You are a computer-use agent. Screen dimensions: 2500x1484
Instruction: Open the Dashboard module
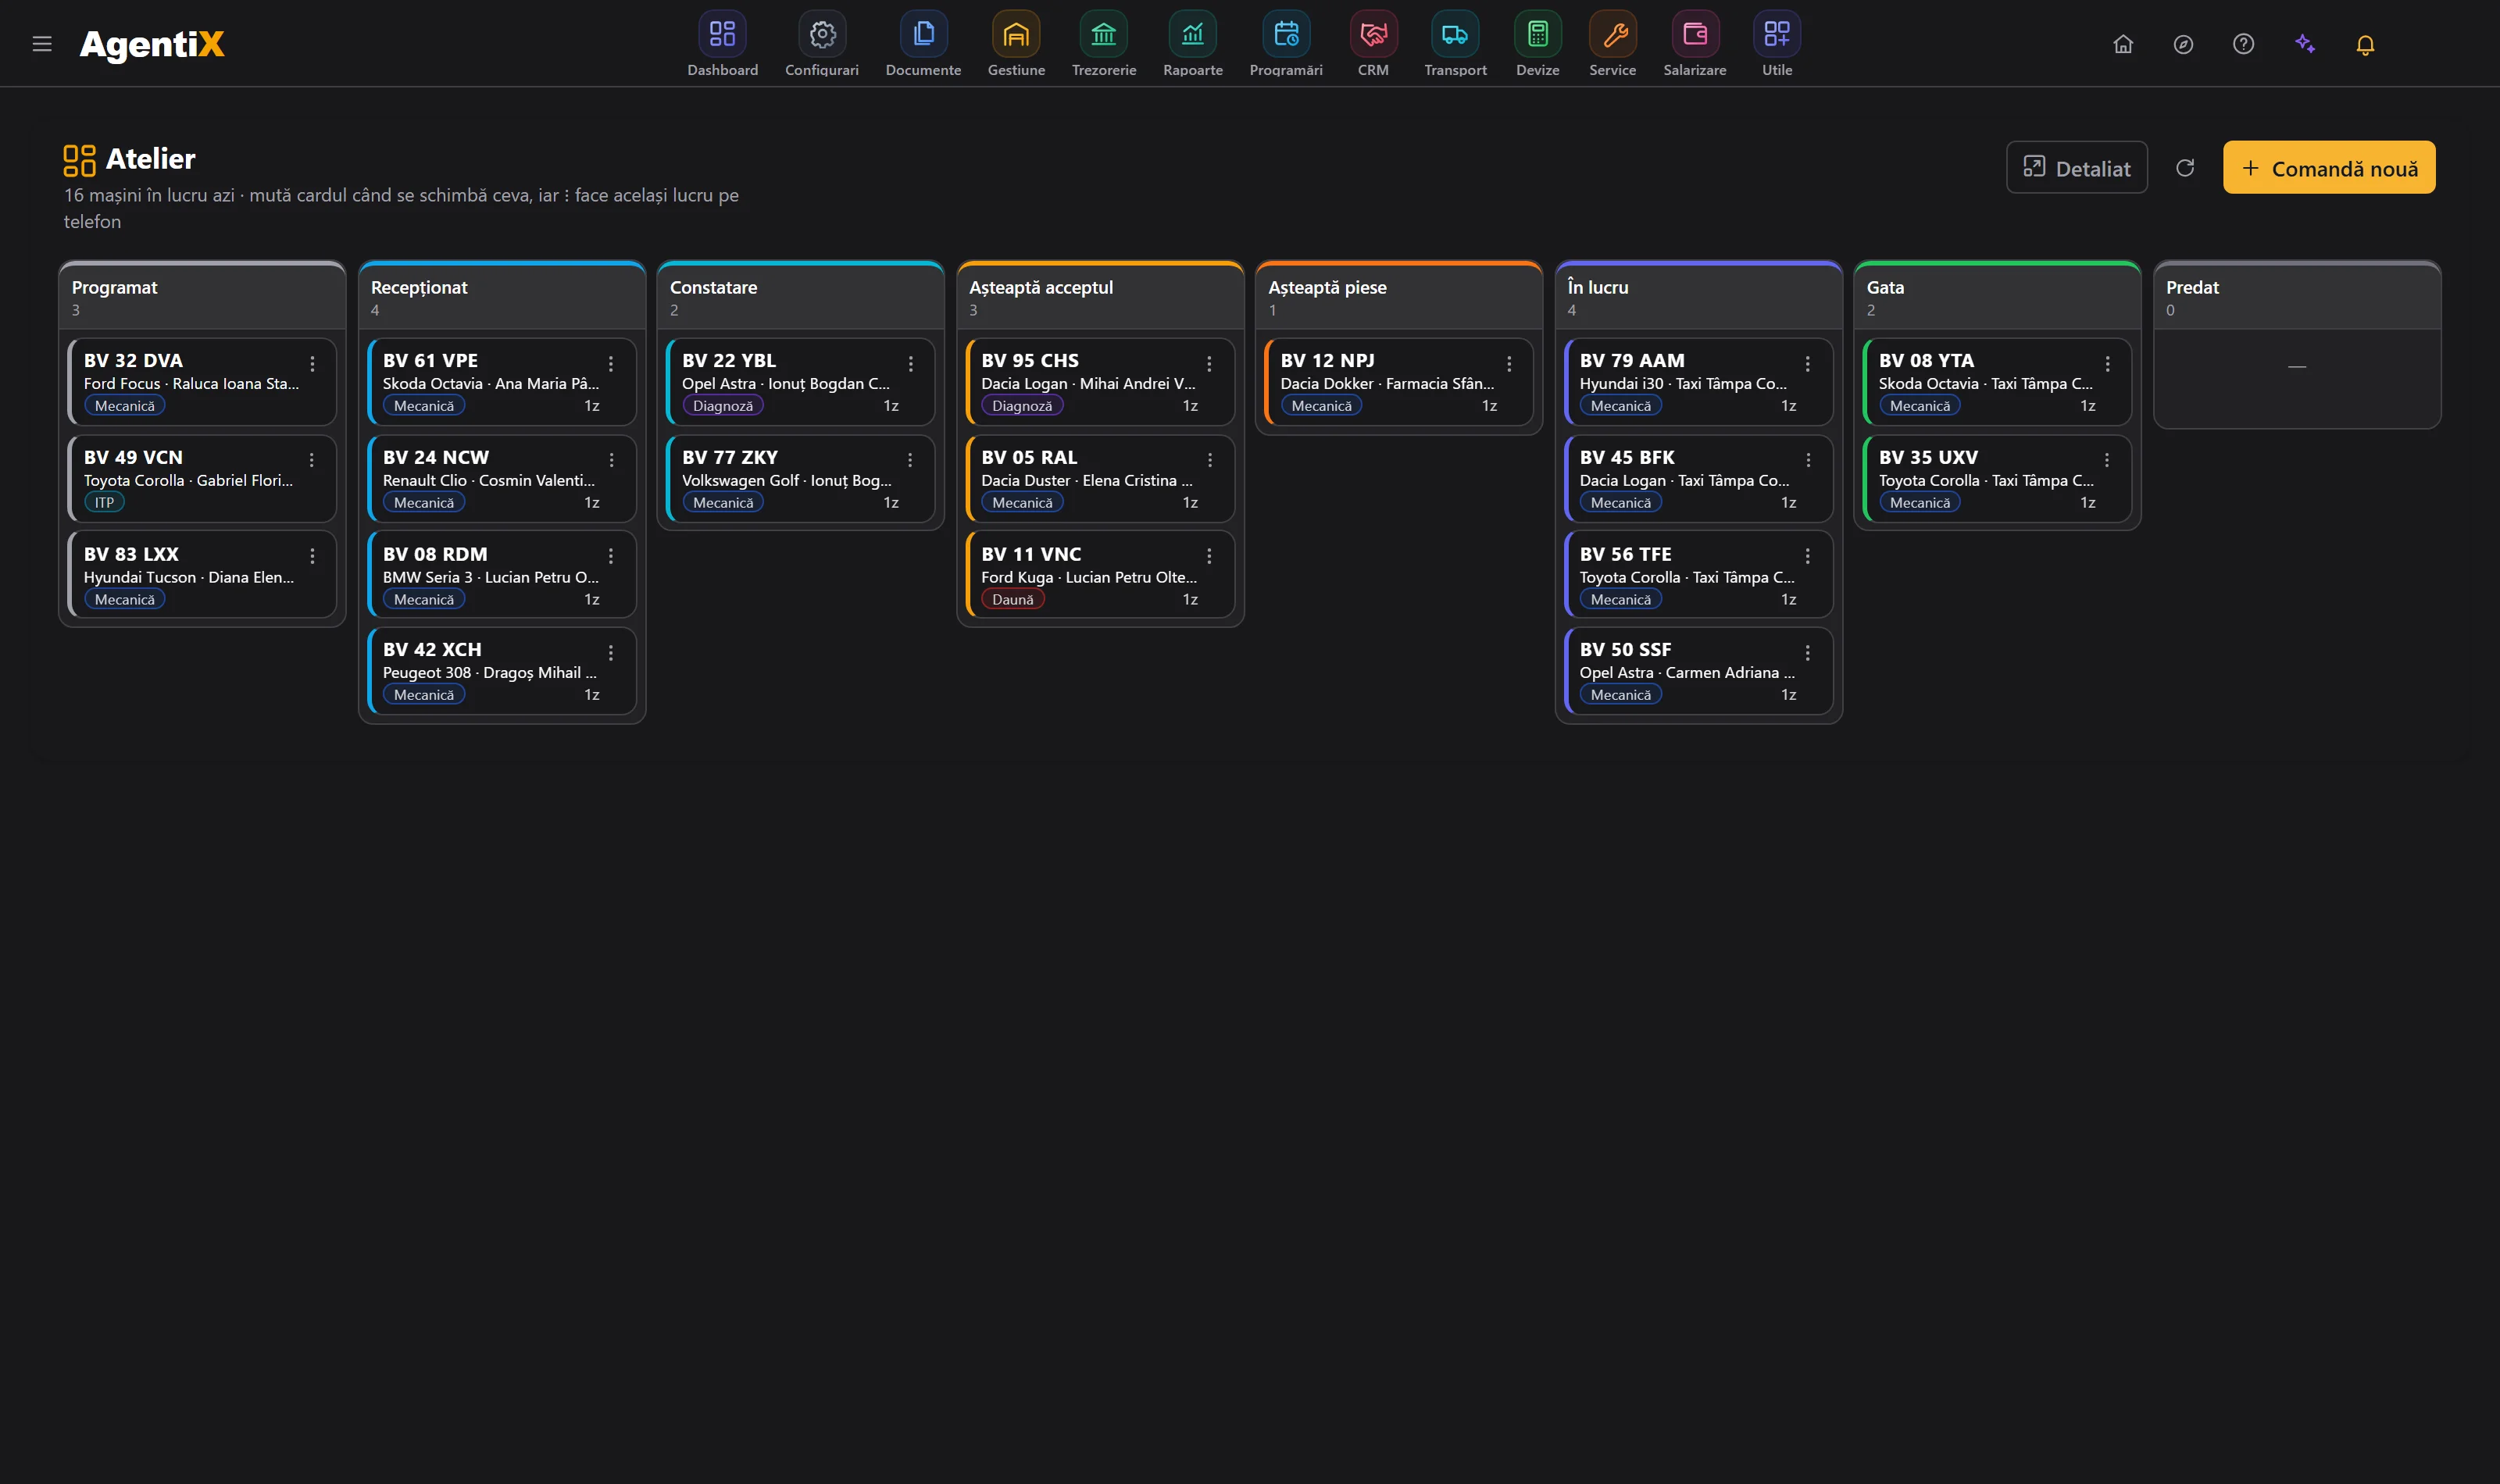pos(722,45)
